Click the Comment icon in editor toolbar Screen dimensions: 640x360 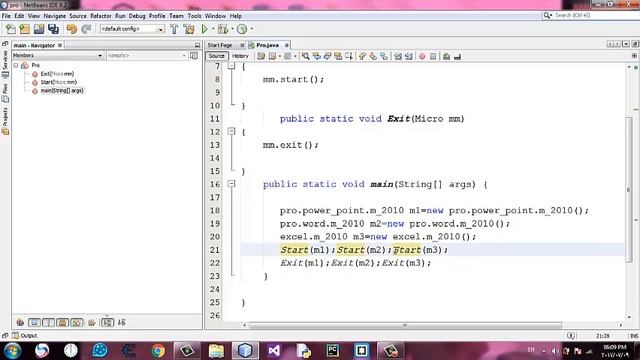coord(446,56)
